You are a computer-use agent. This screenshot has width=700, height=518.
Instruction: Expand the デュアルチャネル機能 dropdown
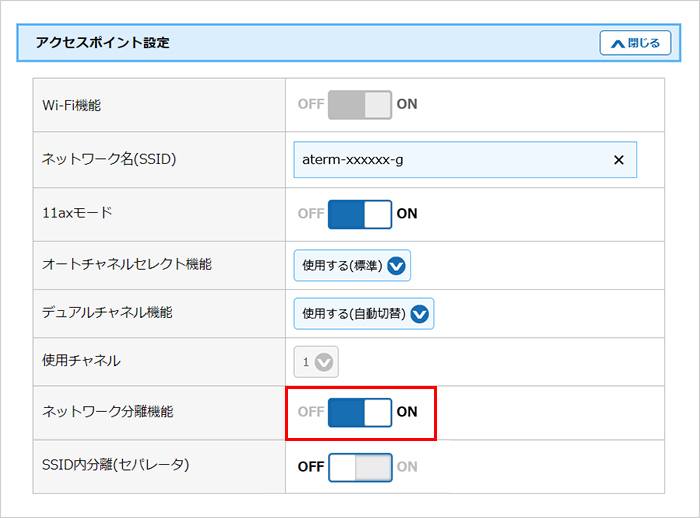[364, 314]
